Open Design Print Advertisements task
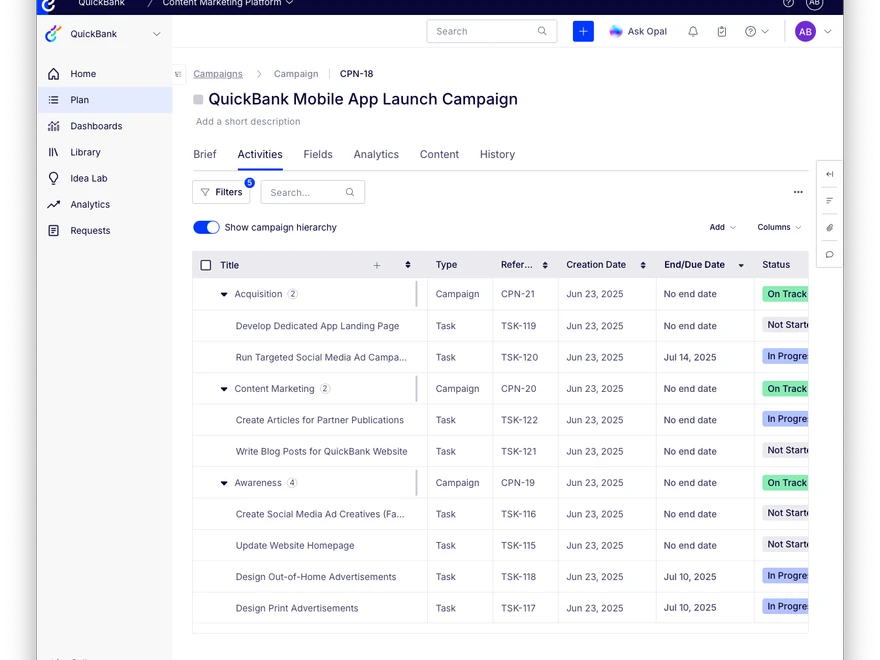 (296, 608)
